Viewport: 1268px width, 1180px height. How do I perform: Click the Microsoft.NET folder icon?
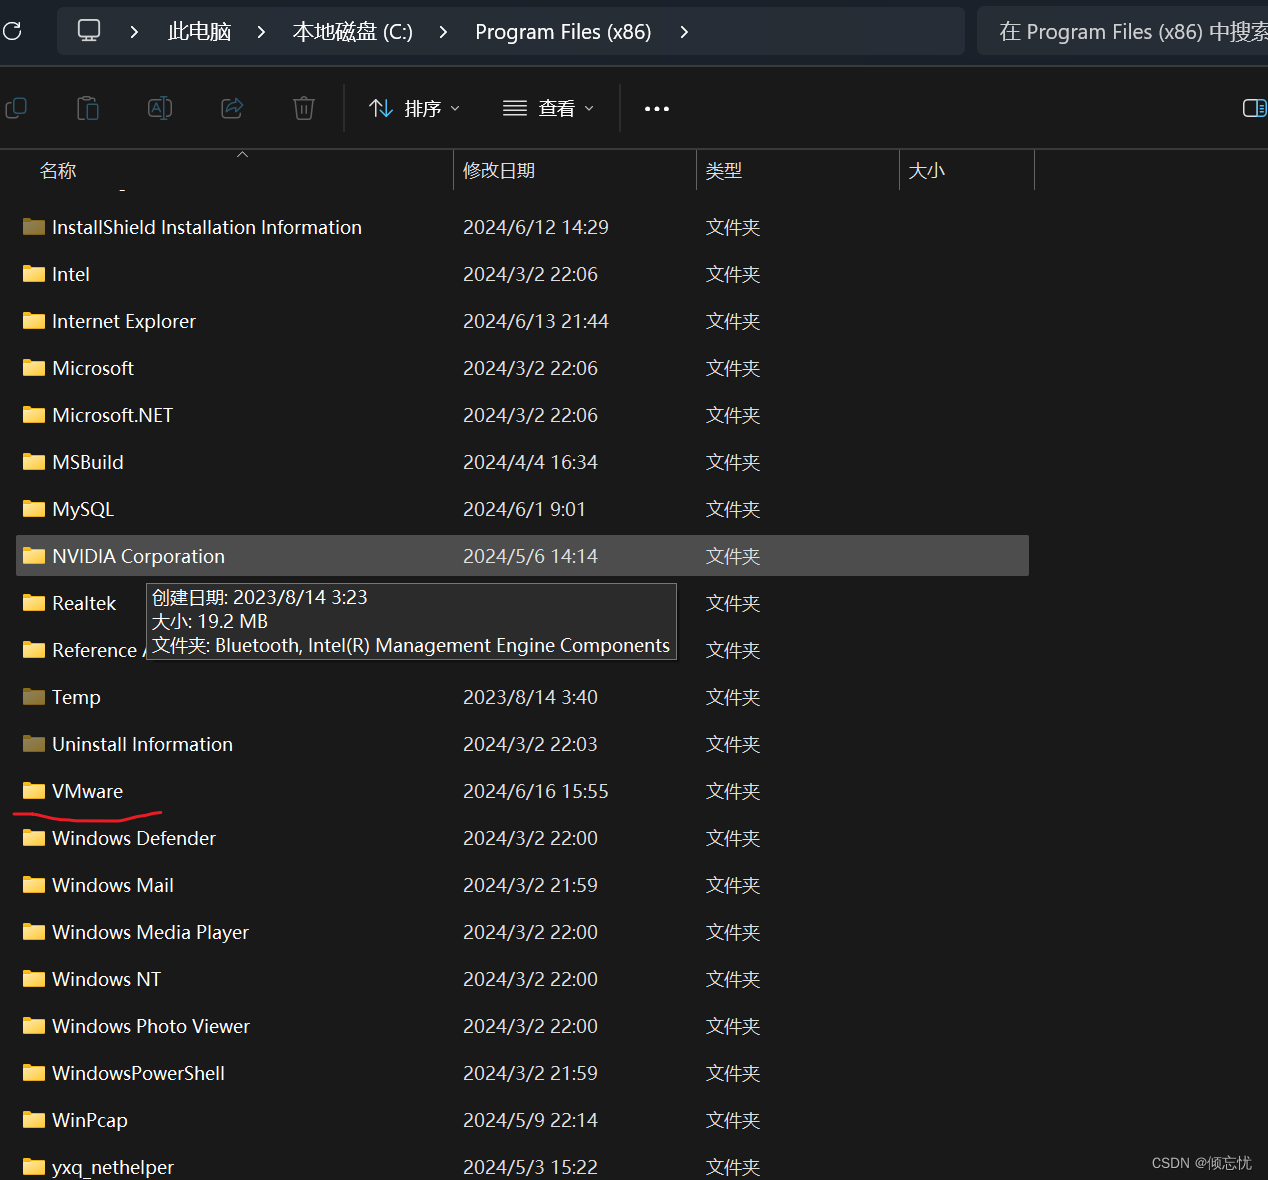pos(34,415)
